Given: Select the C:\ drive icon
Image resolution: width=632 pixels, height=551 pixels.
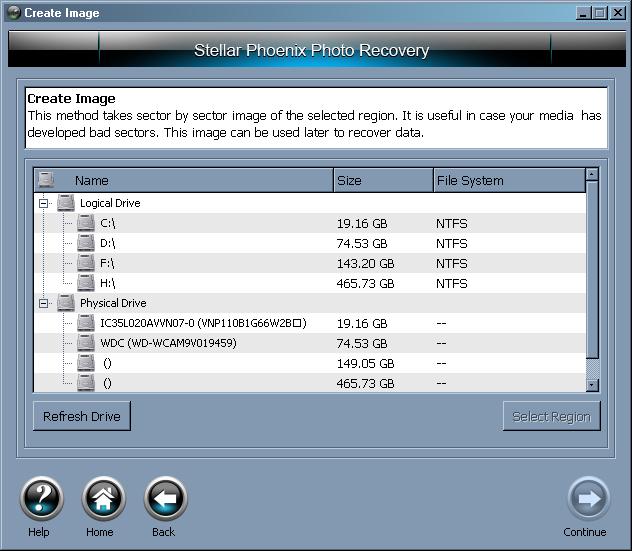Looking at the screenshot, I should click(85, 223).
